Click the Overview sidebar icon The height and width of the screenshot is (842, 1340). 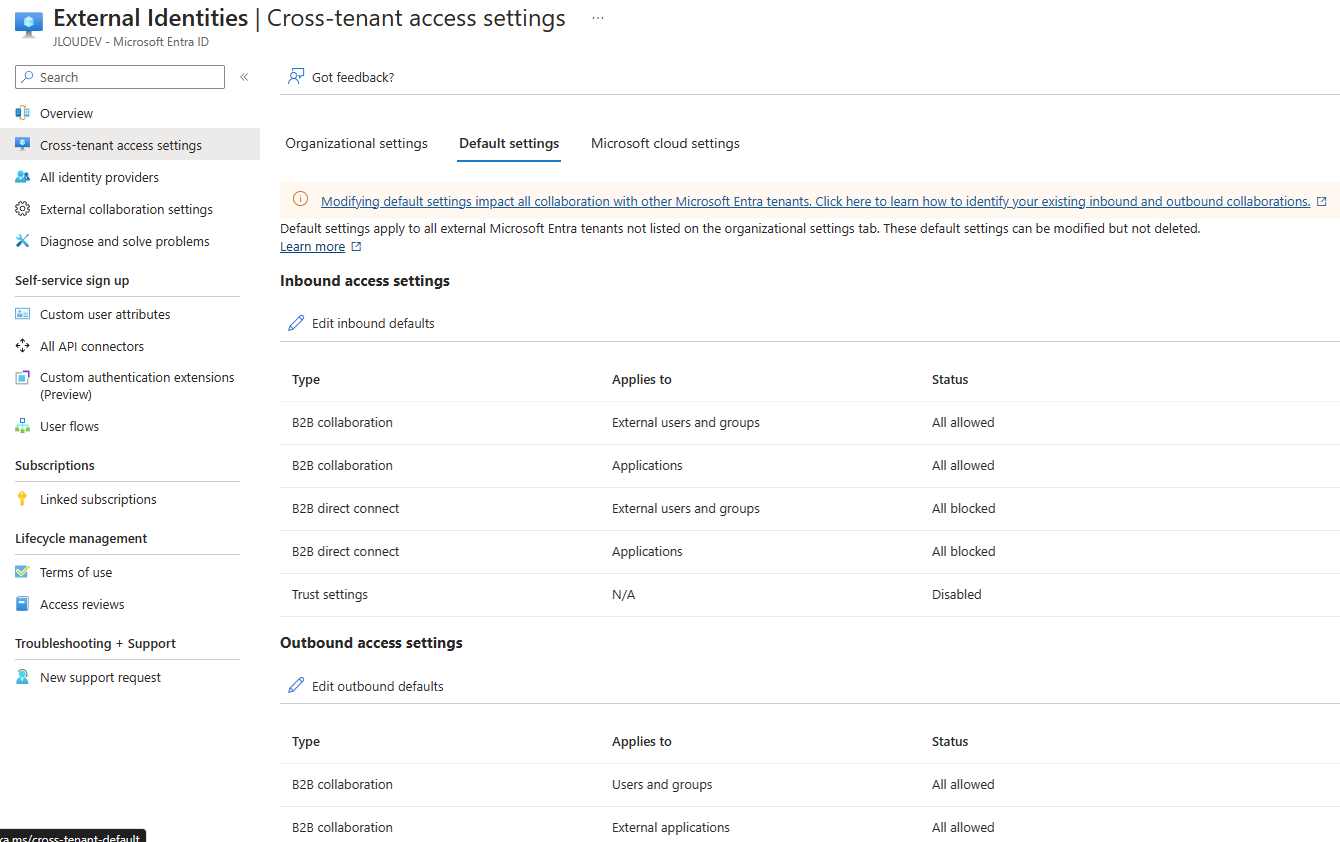(x=22, y=113)
